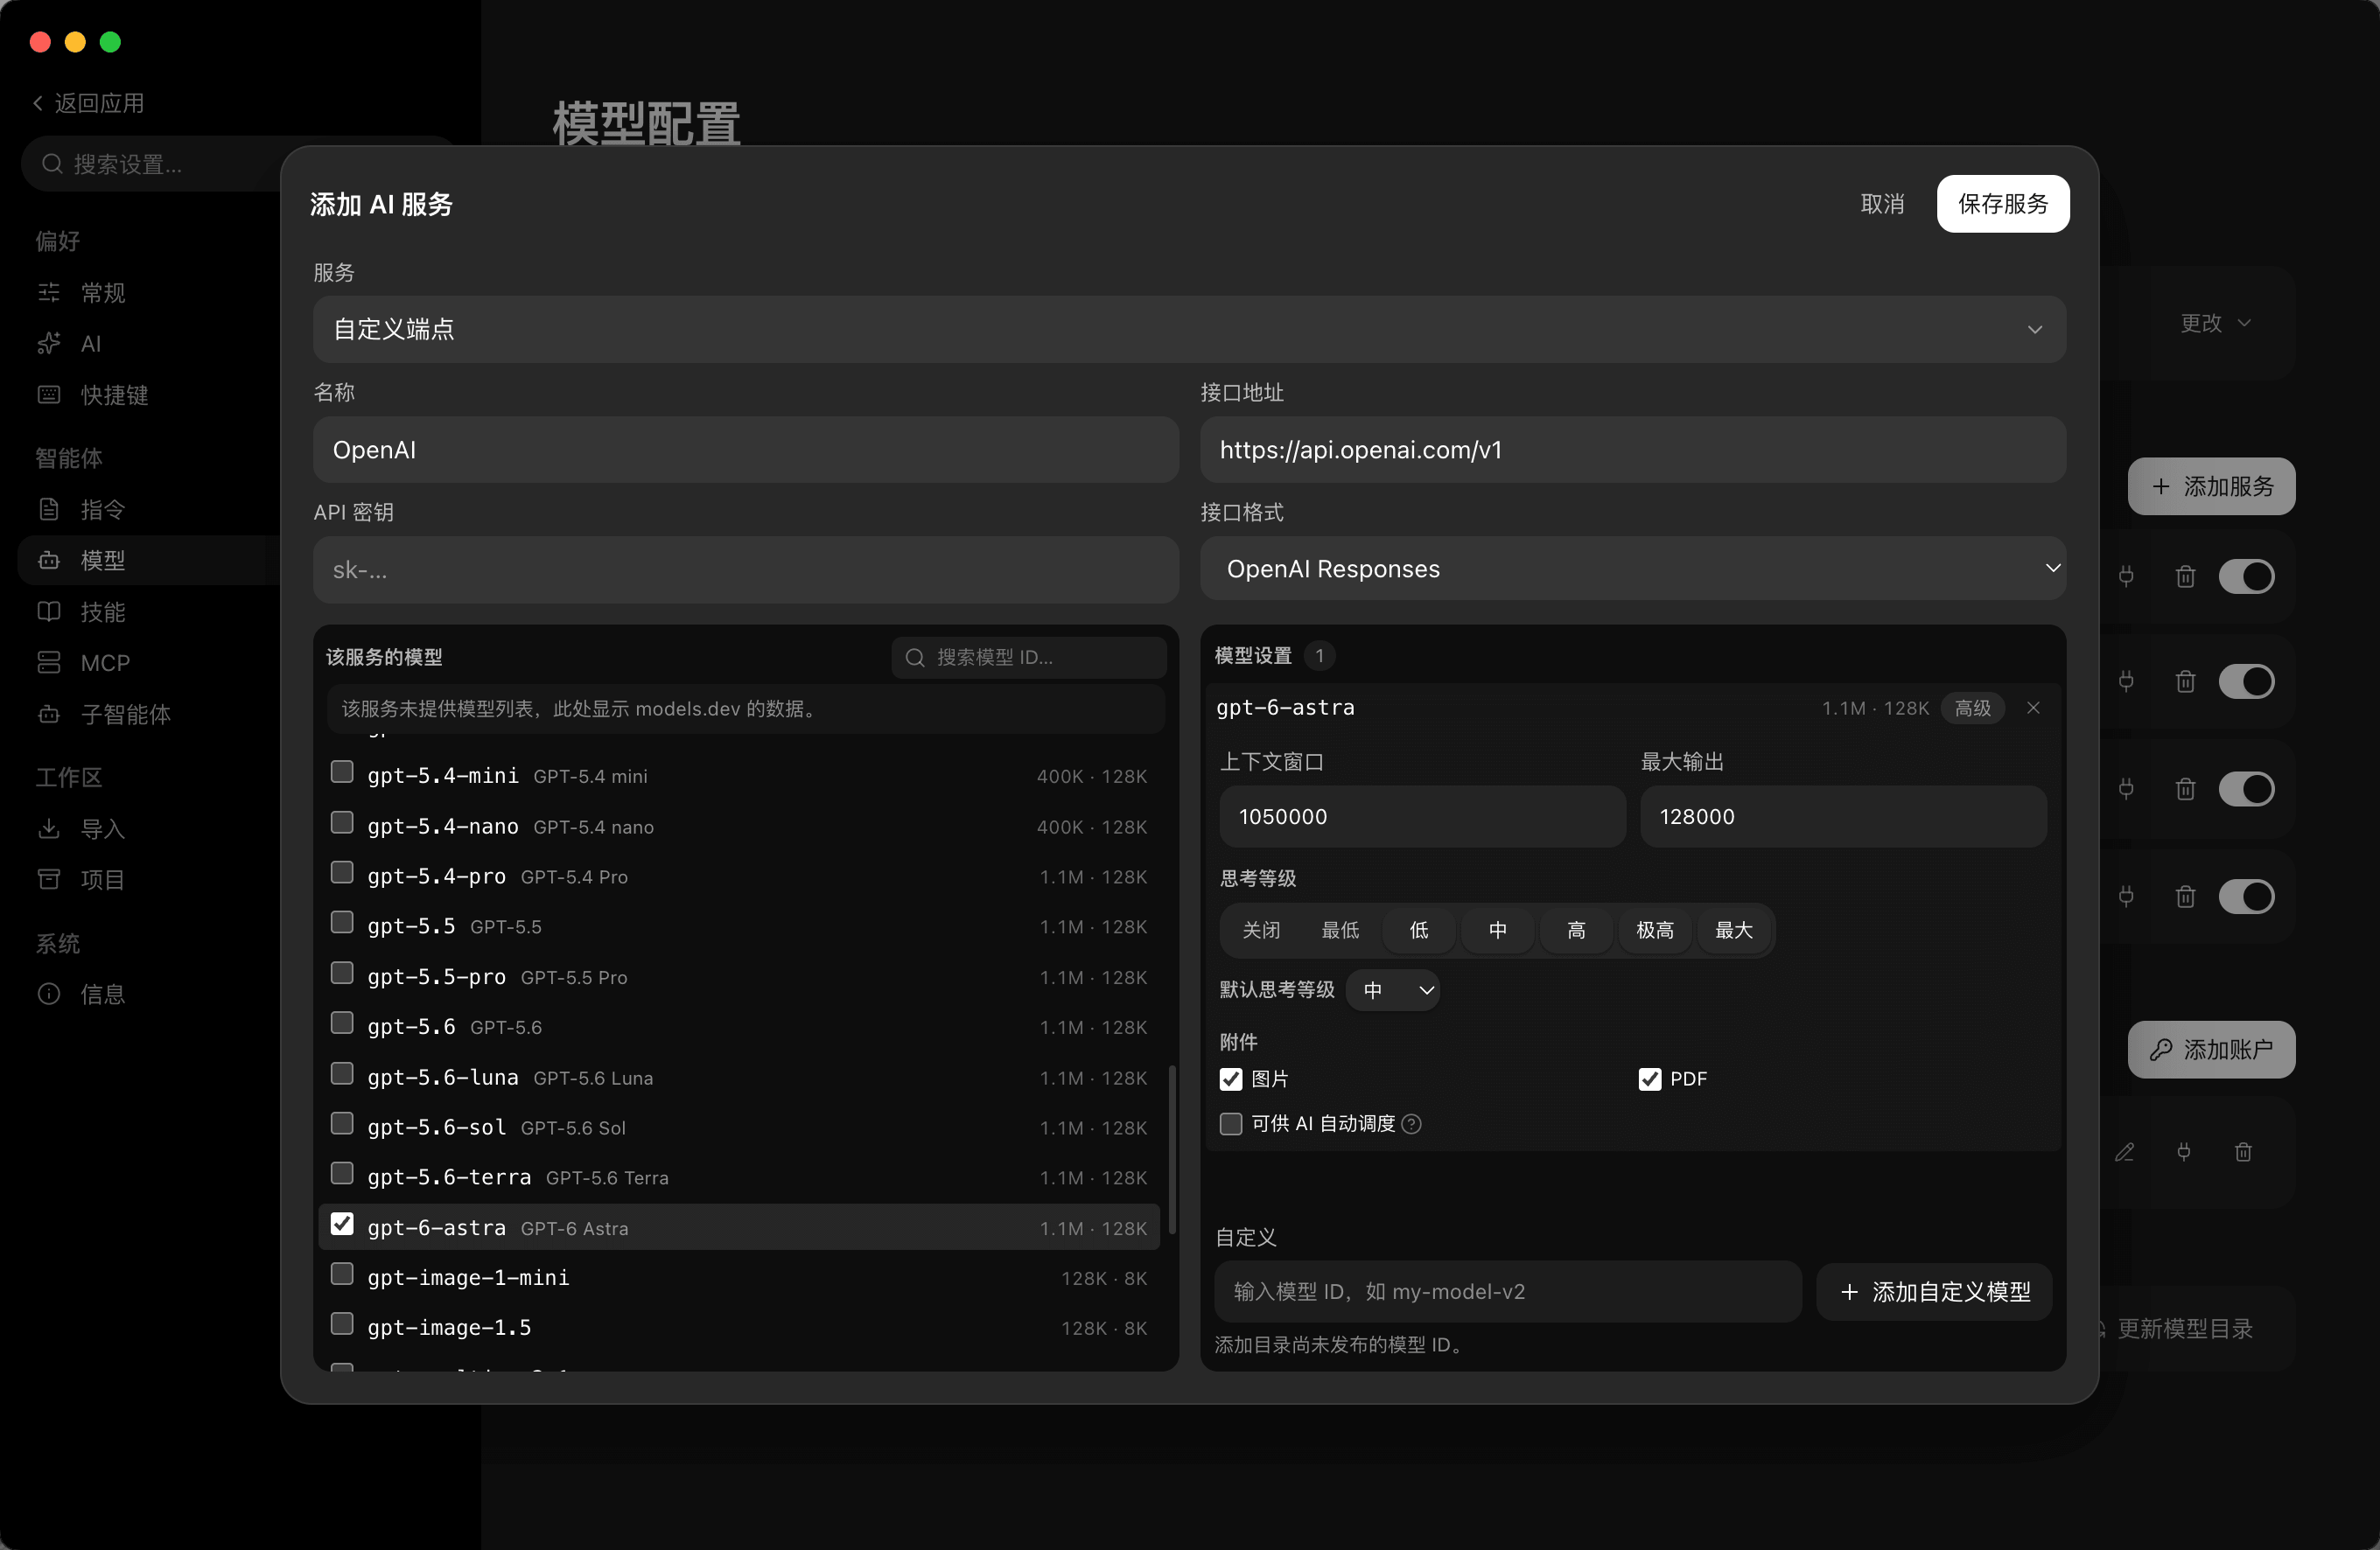Check the gpt-5.4-nano model checkbox
This screenshot has width=2380, height=1550.
pyautogui.click(x=342, y=822)
